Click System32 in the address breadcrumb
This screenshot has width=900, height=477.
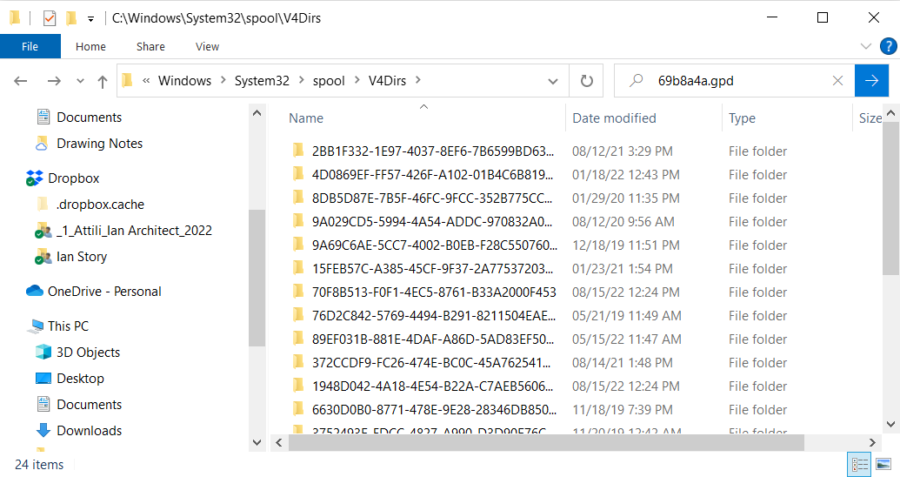pyautogui.click(x=262, y=81)
